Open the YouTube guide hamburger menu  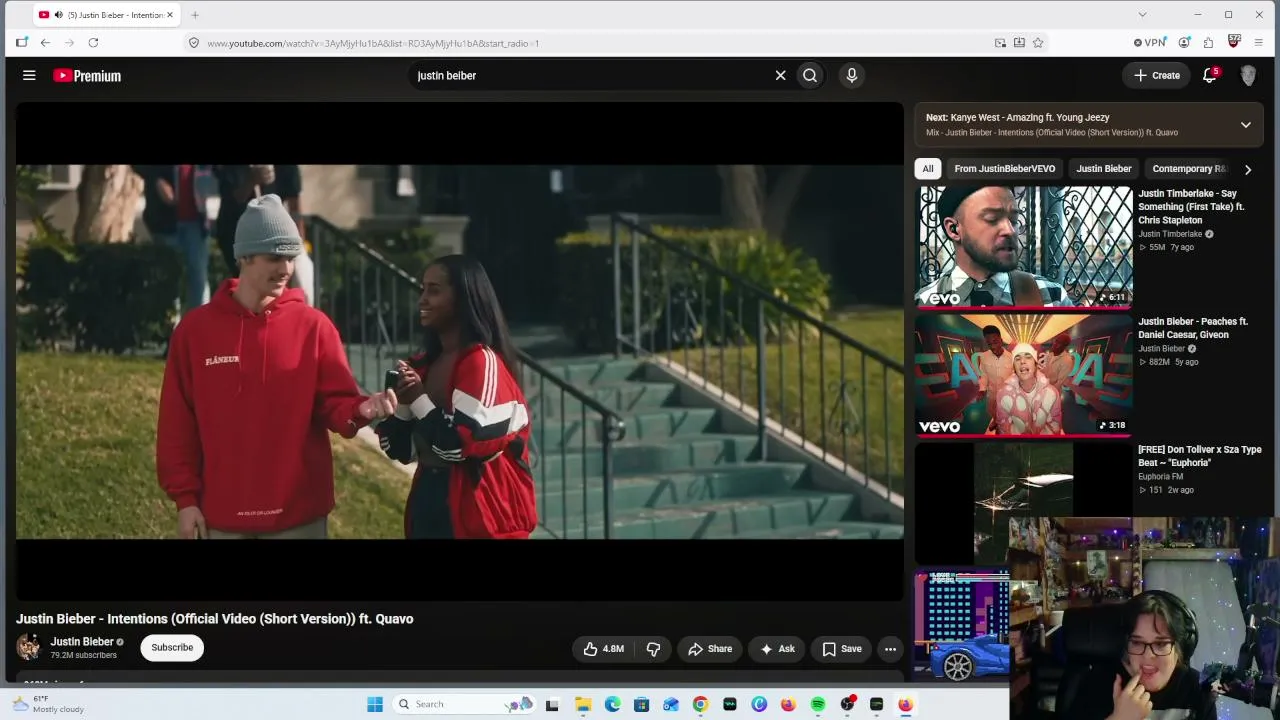pyautogui.click(x=29, y=75)
